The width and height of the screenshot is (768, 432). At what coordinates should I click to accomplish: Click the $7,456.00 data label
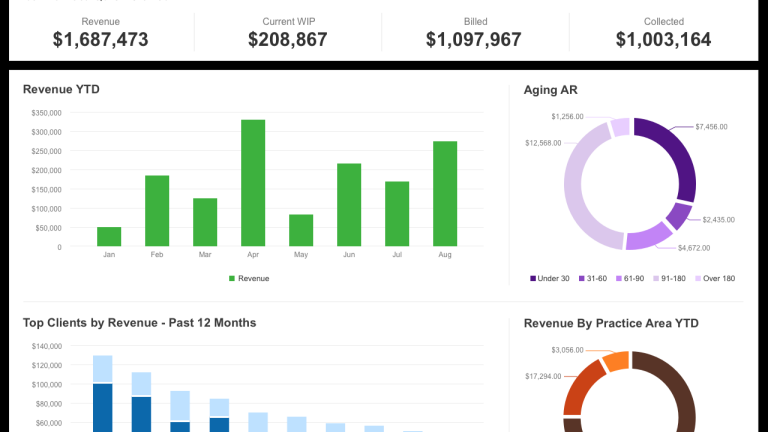tap(712, 127)
